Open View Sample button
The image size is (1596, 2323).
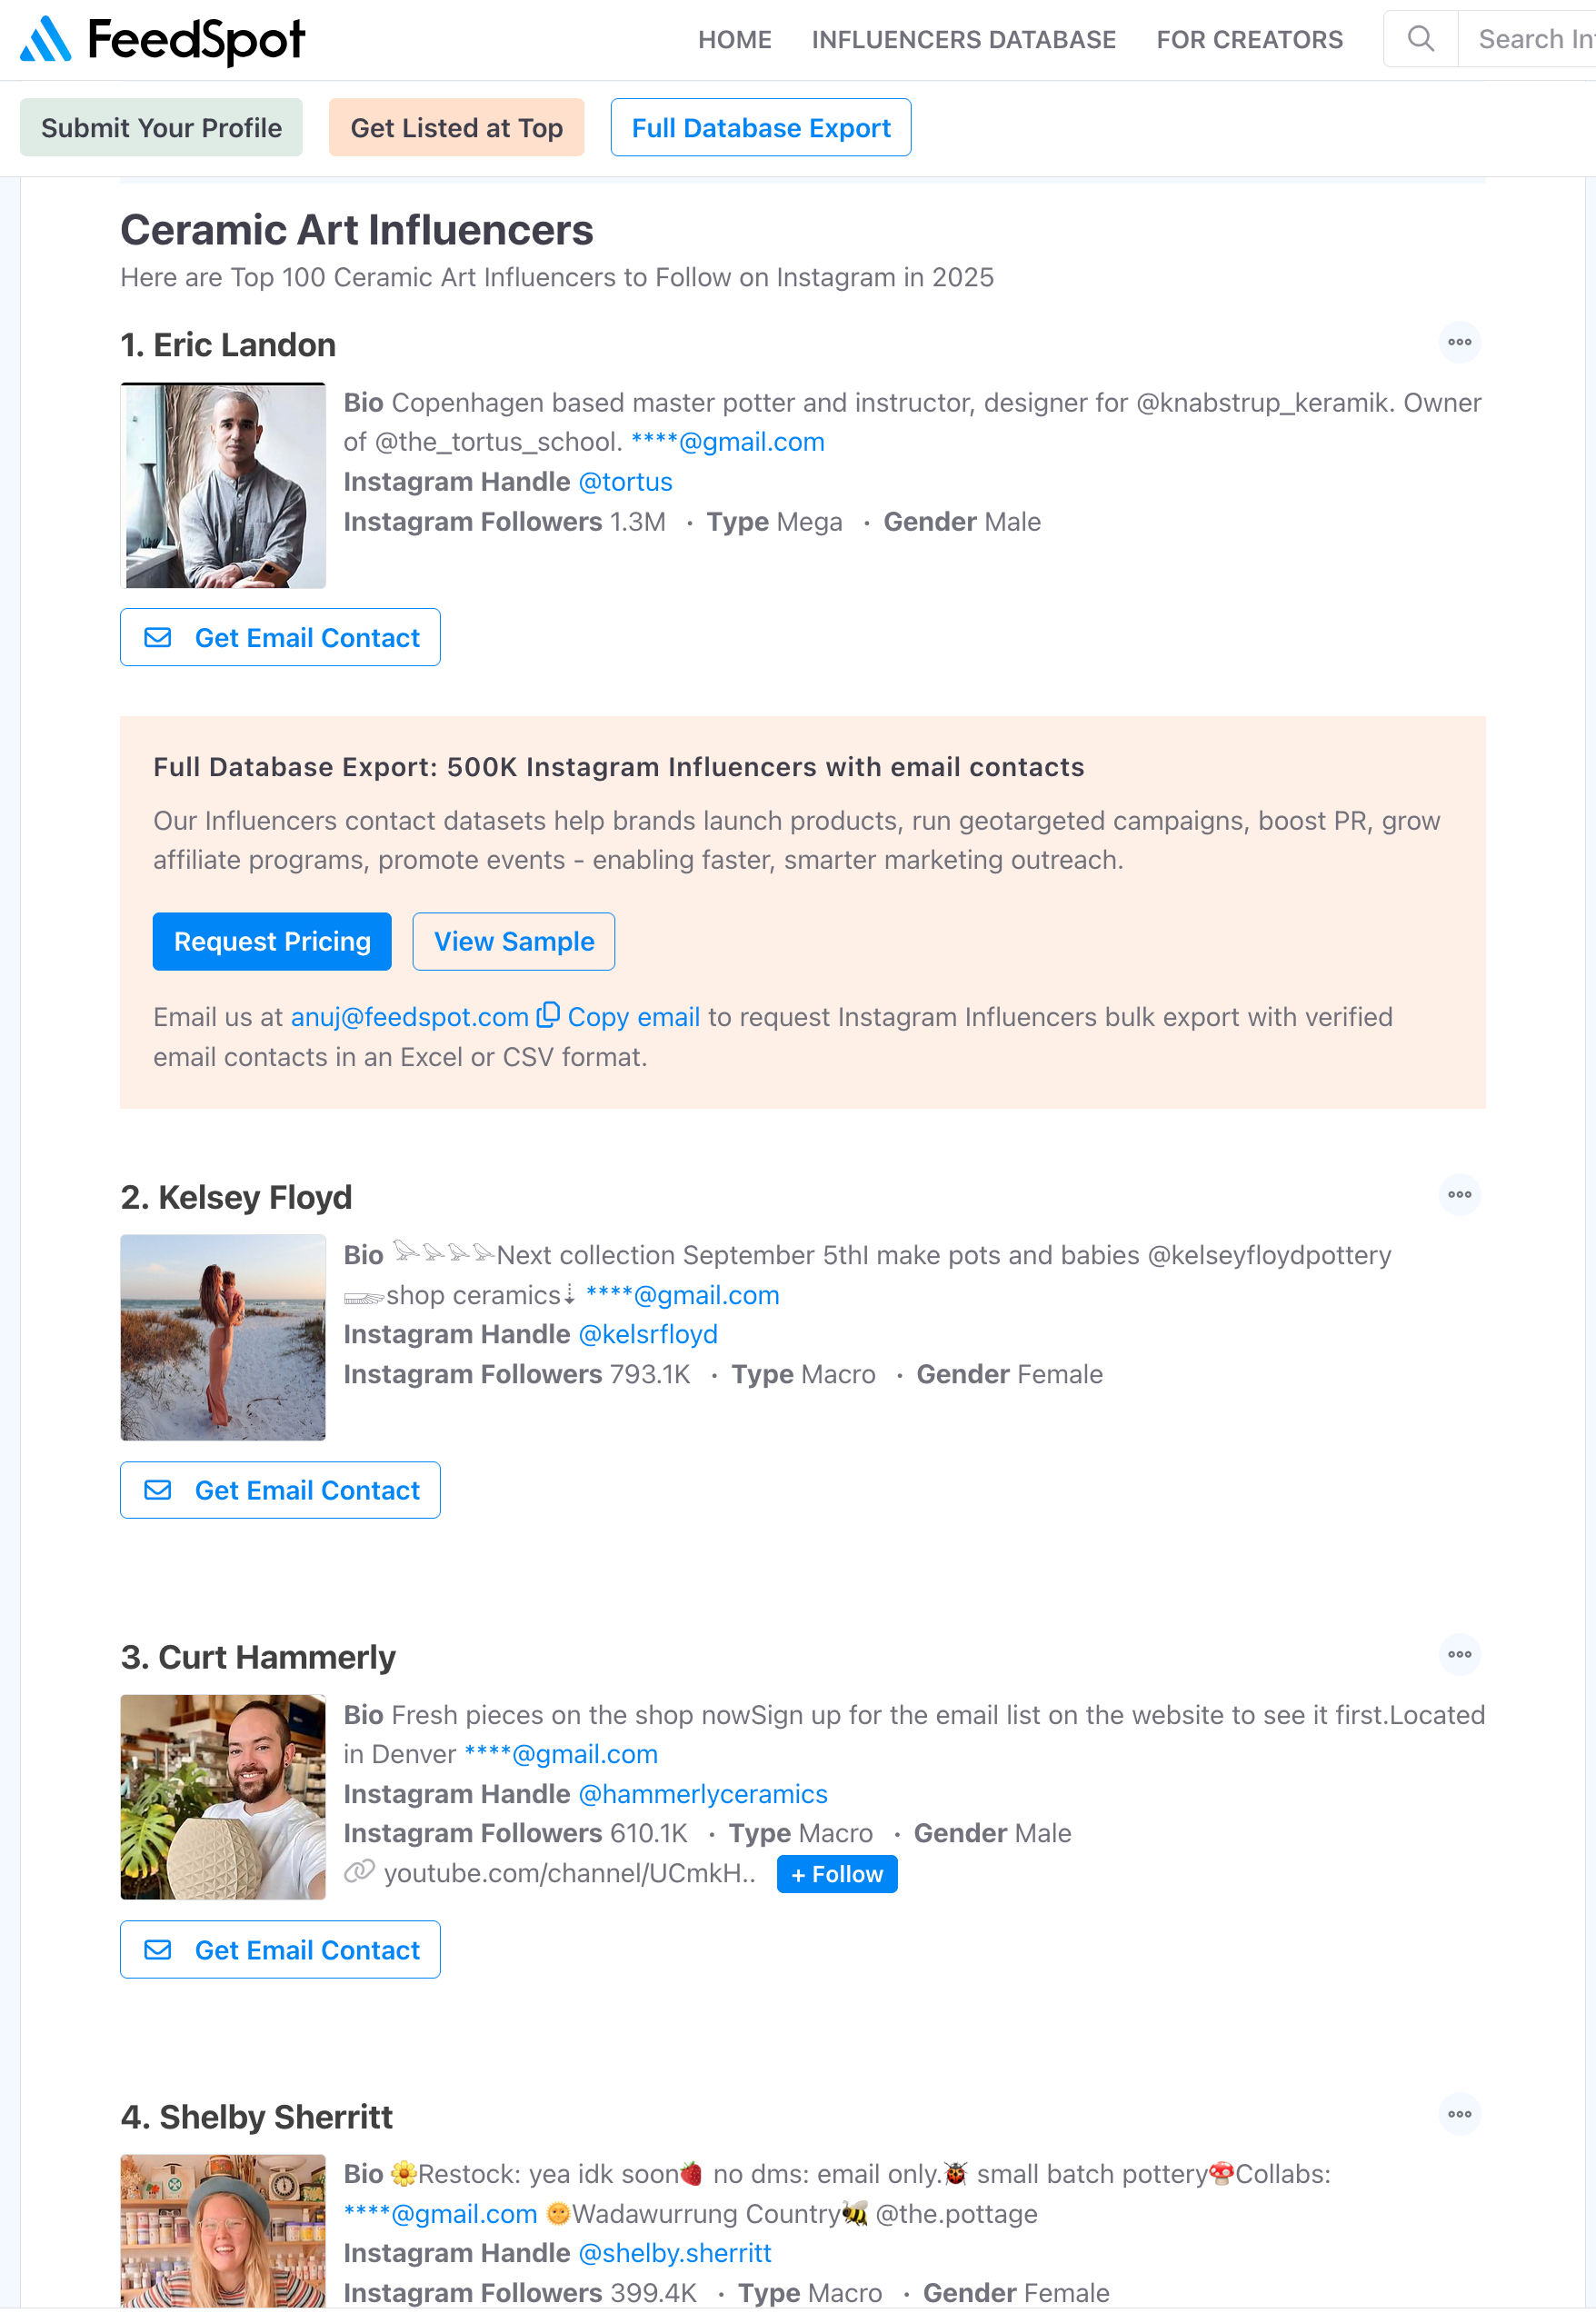click(x=513, y=942)
